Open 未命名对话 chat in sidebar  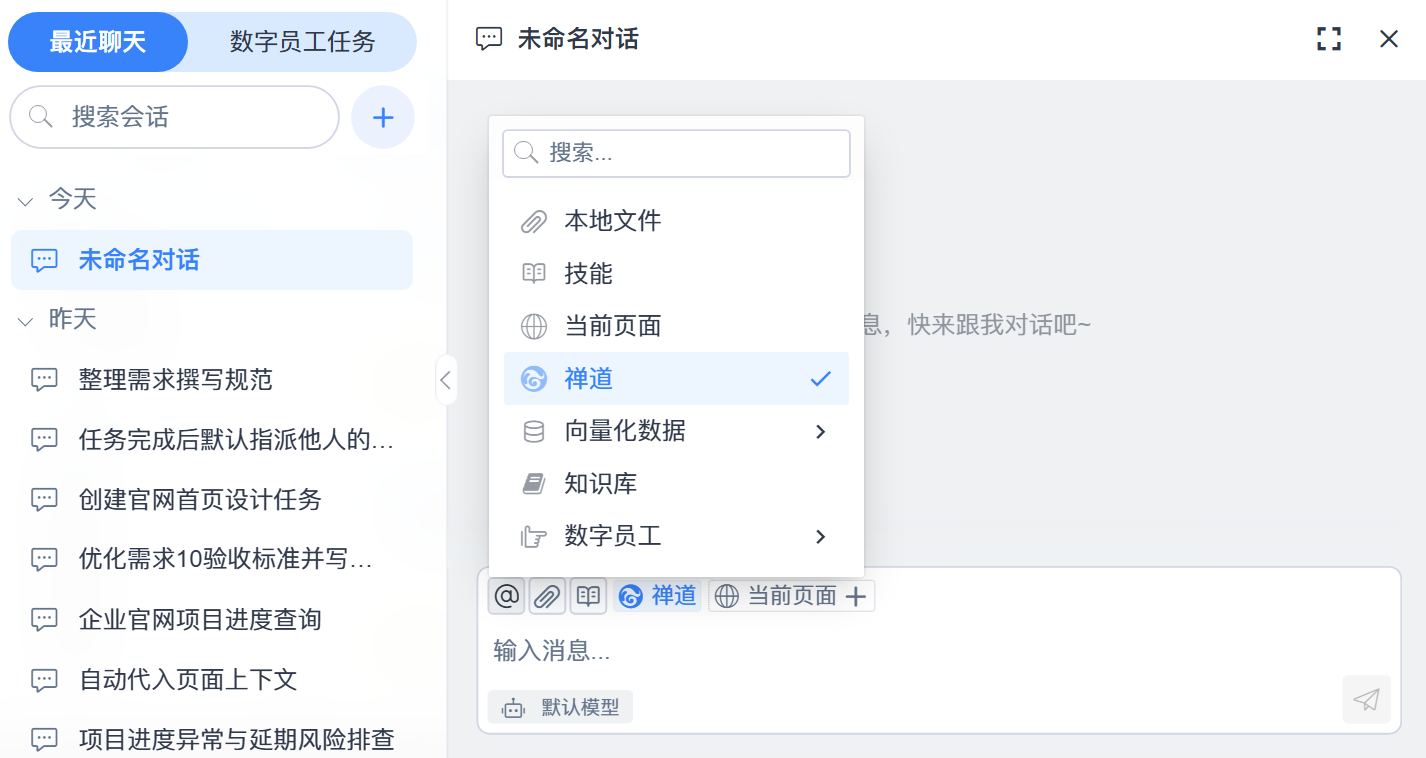tap(212, 260)
